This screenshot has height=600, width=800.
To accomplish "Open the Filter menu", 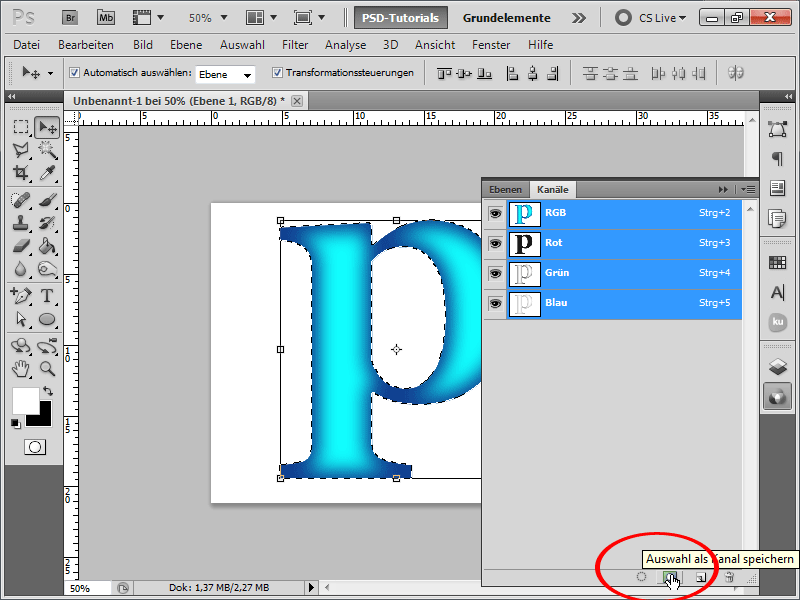I will (x=295, y=45).
